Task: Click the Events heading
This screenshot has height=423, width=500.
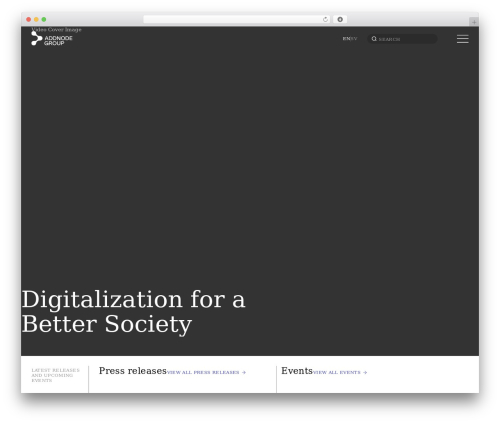Action: click(x=297, y=371)
